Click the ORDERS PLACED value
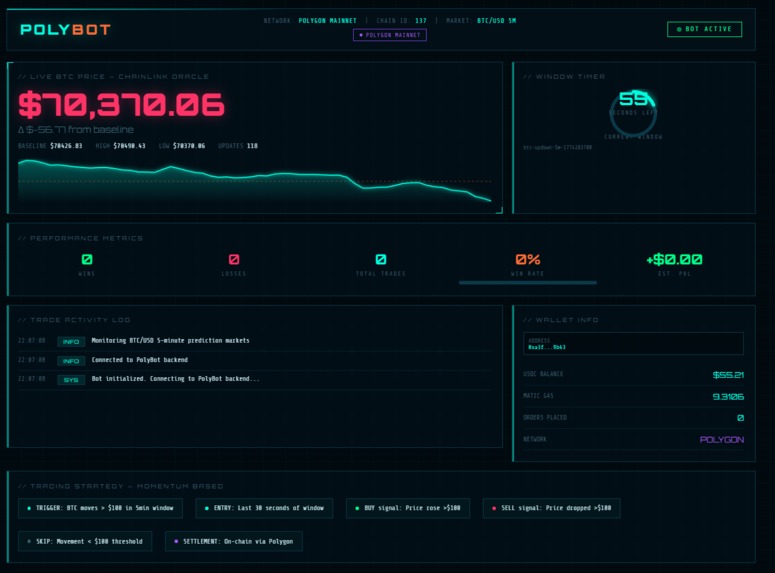Viewport: 775px width, 573px height. [740, 418]
